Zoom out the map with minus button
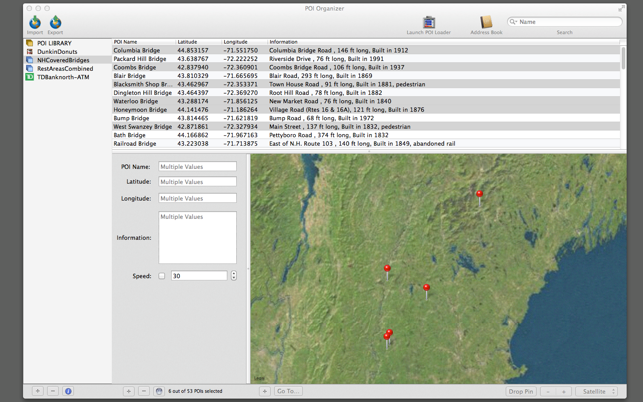This screenshot has width=643, height=402. (x=548, y=391)
